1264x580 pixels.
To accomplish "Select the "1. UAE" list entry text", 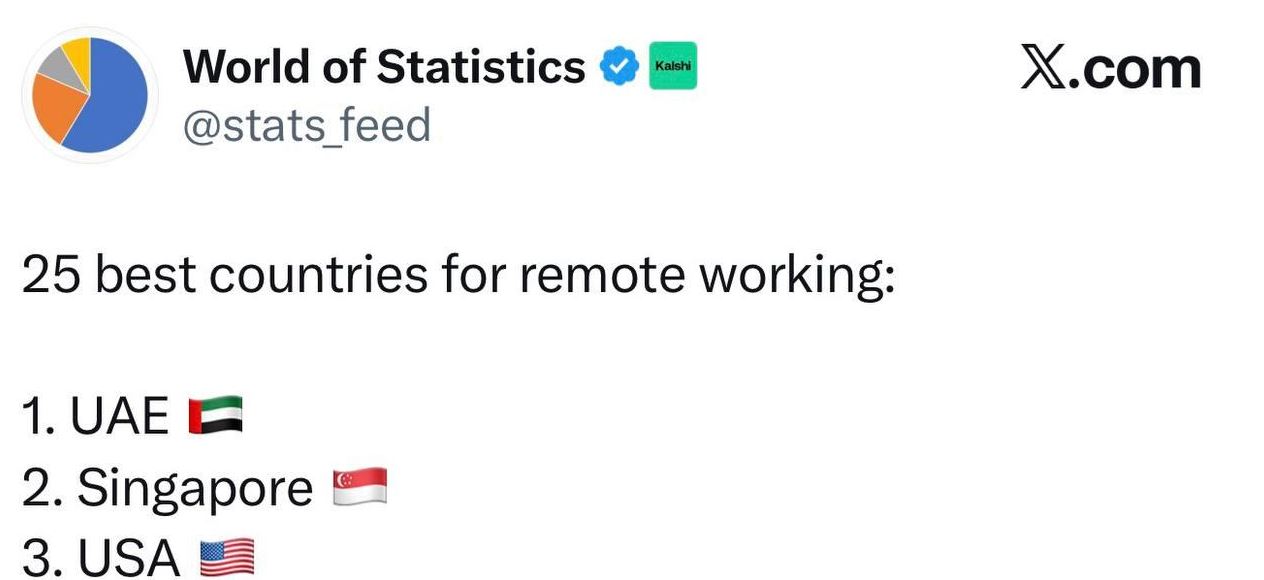I will (96, 416).
